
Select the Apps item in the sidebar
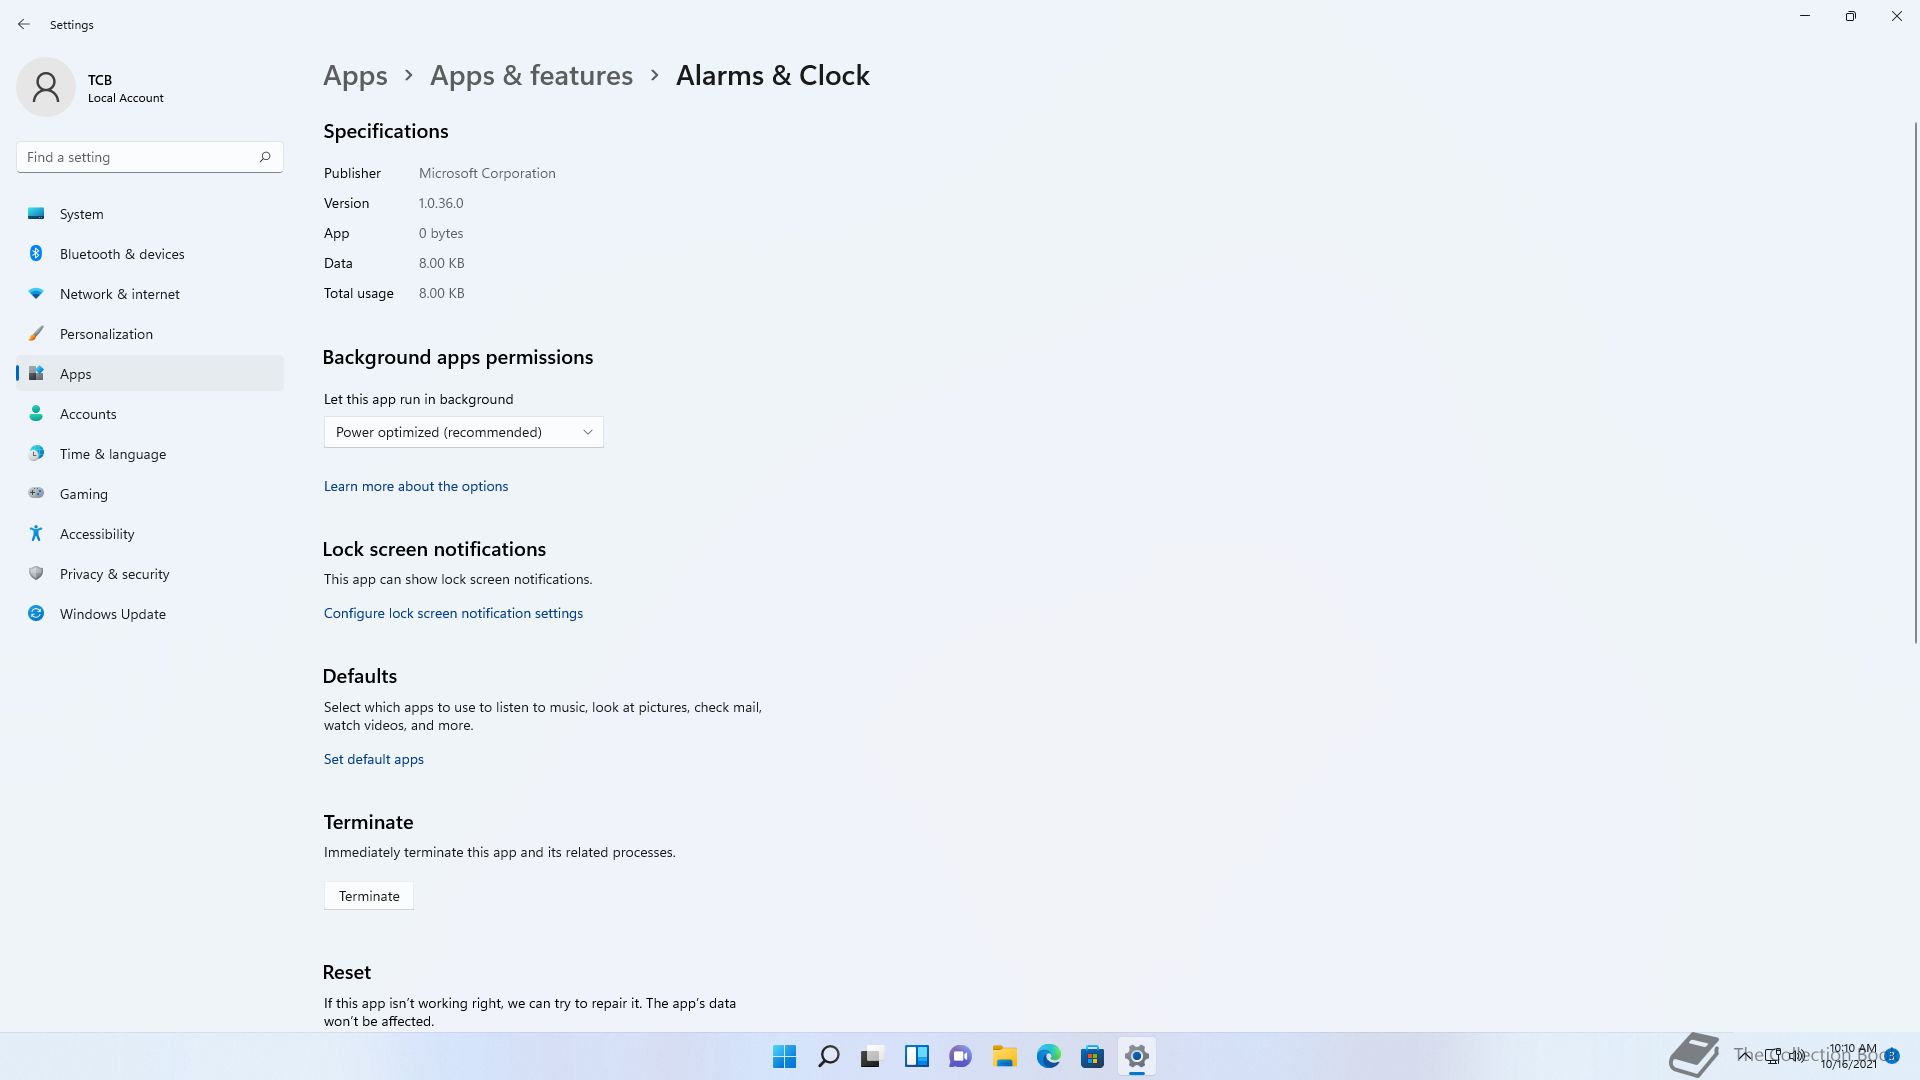click(x=150, y=374)
